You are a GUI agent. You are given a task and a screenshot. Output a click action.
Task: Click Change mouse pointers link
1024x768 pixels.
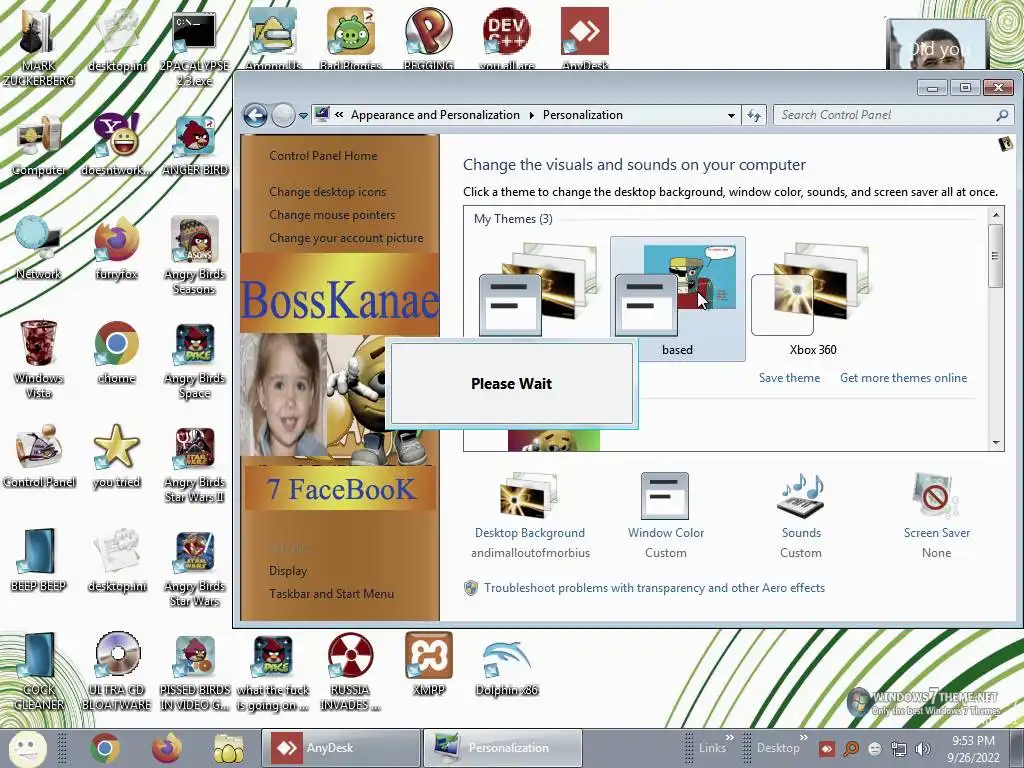332,215
